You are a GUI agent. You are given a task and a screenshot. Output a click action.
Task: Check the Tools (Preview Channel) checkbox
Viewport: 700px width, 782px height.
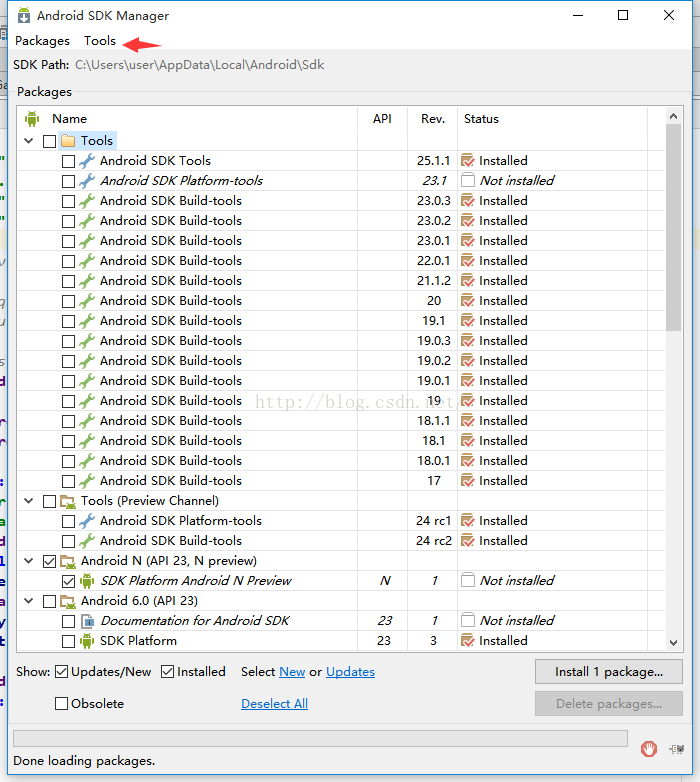[x=49, y=501]
